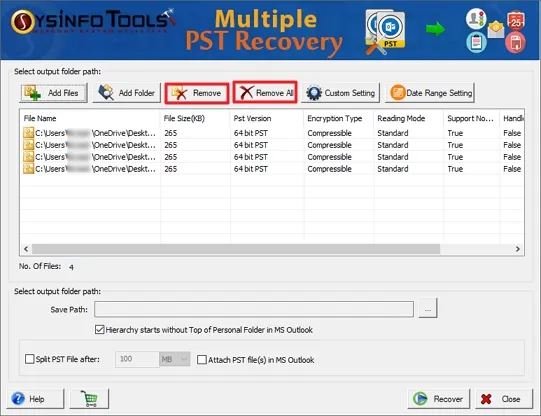Click Remove All to clear the list
Image resolution: width=541 pixels, height=416 pixels.
265,92
